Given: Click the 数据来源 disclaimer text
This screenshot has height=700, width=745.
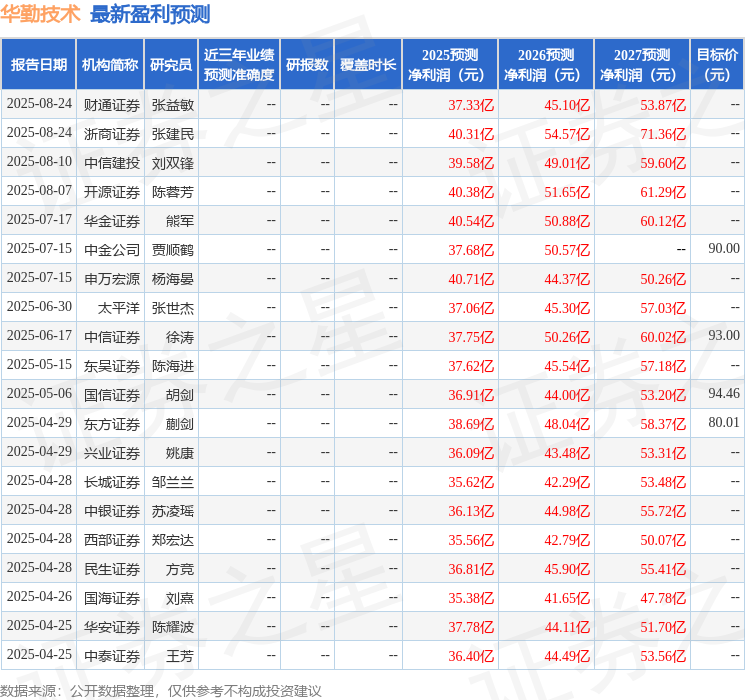Looking at the screenshot, I should tap(161, 690).
